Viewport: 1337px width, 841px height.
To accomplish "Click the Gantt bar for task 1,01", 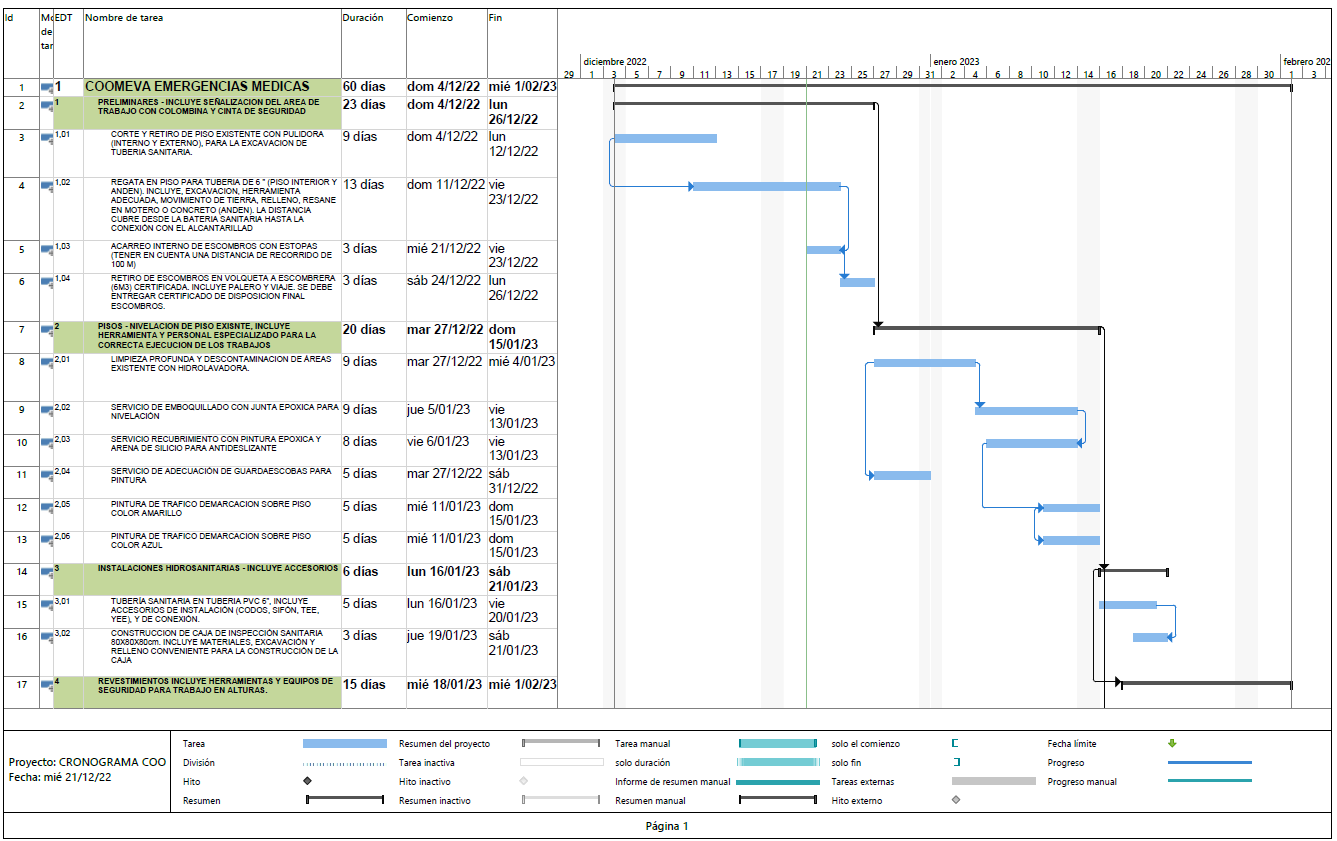I will tap(665, 138).
